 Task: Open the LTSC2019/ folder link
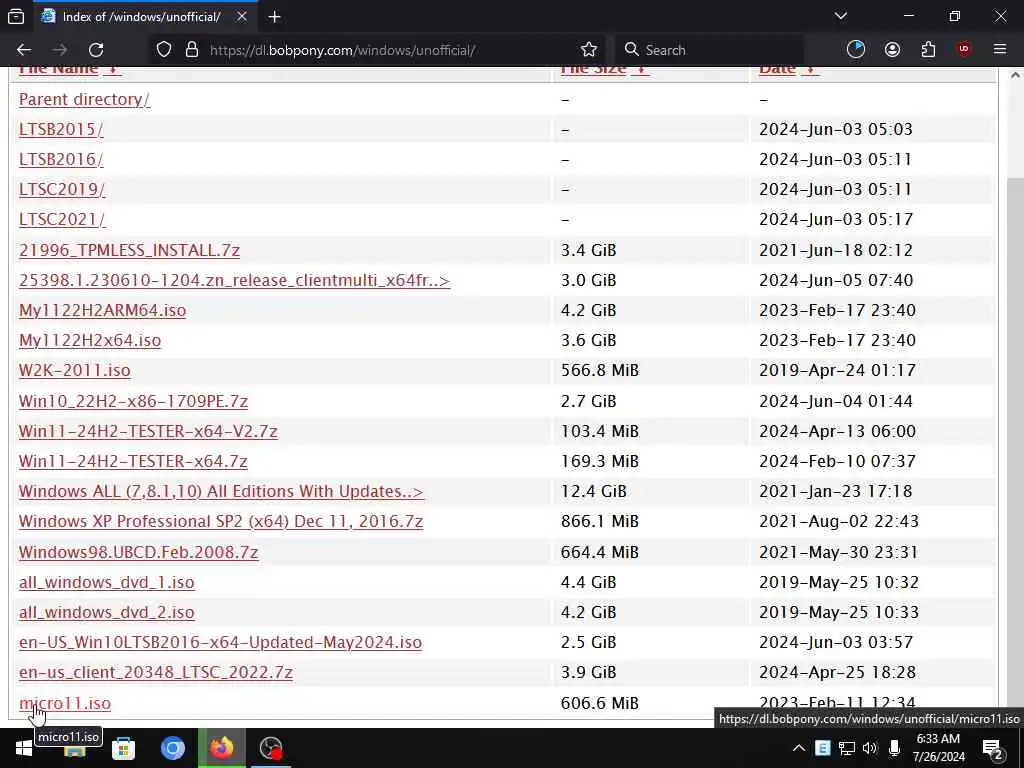pyautogui.click(x=62, y=189)
